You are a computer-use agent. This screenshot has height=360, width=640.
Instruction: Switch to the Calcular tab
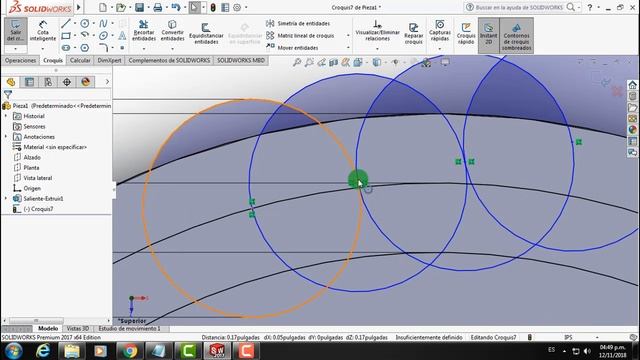(80, 60)
